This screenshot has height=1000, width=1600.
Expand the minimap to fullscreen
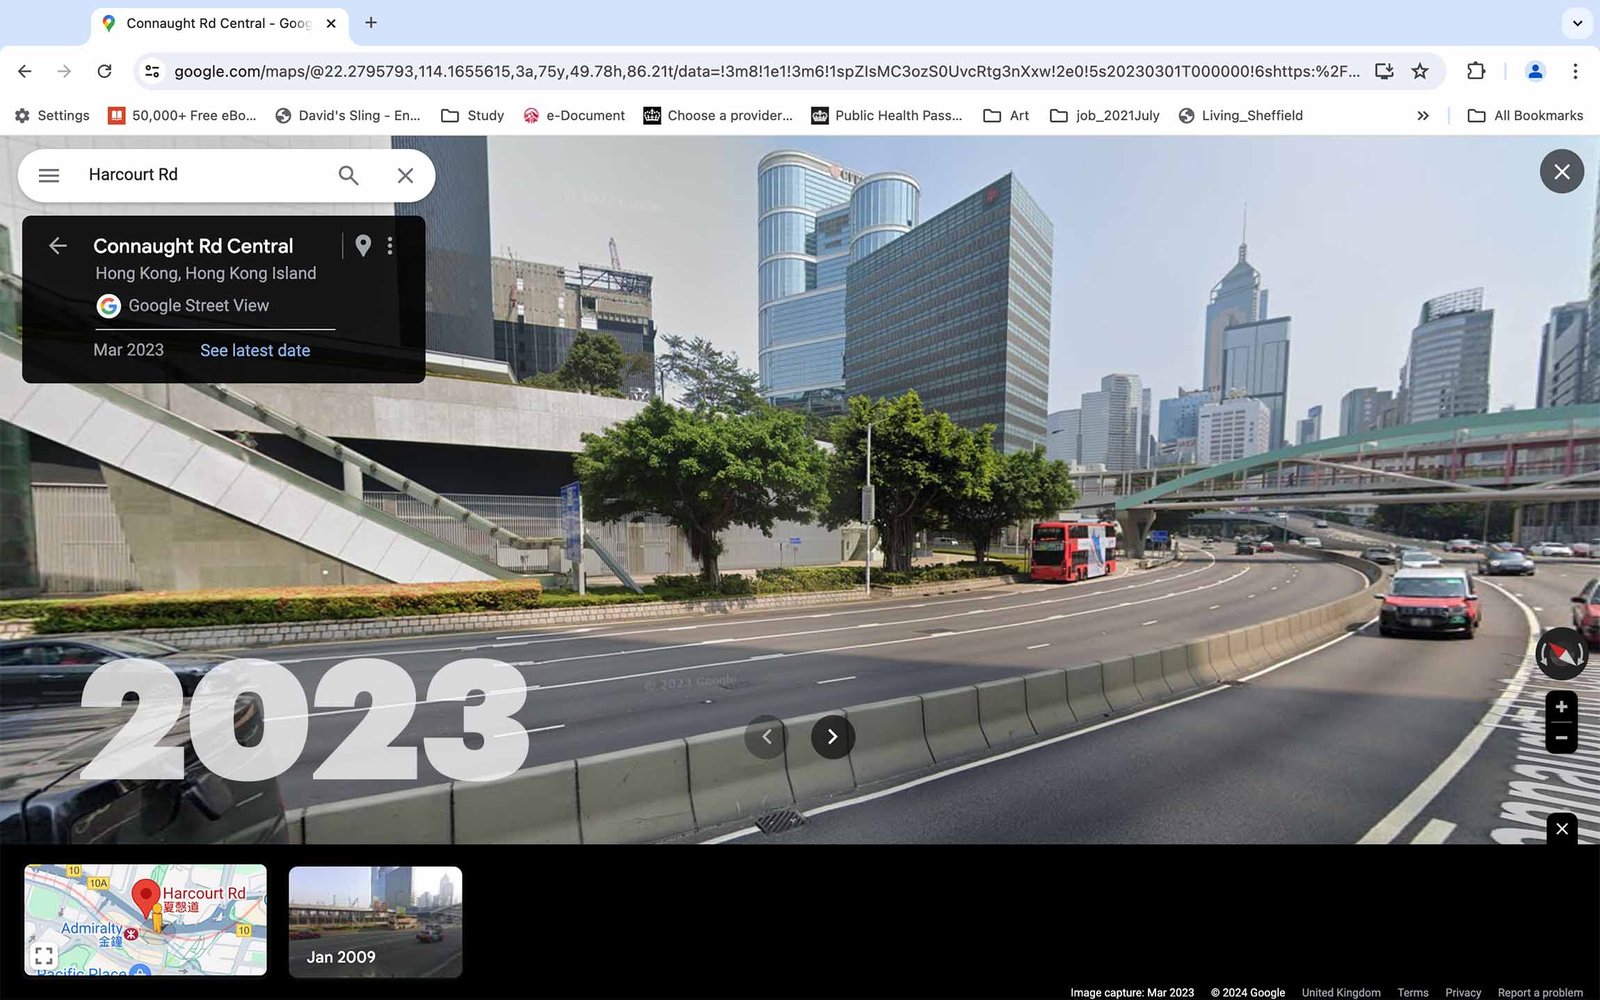click(x=44, y=955)
